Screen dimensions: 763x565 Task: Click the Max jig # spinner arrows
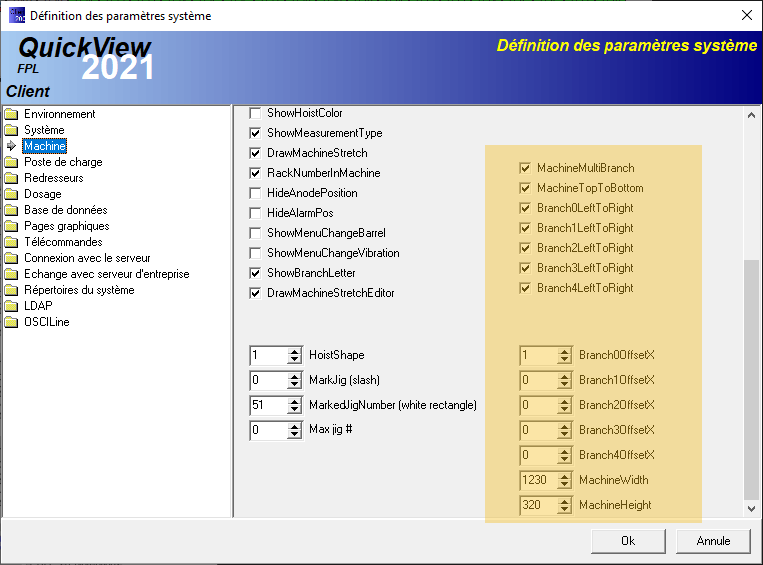[294, 430]
